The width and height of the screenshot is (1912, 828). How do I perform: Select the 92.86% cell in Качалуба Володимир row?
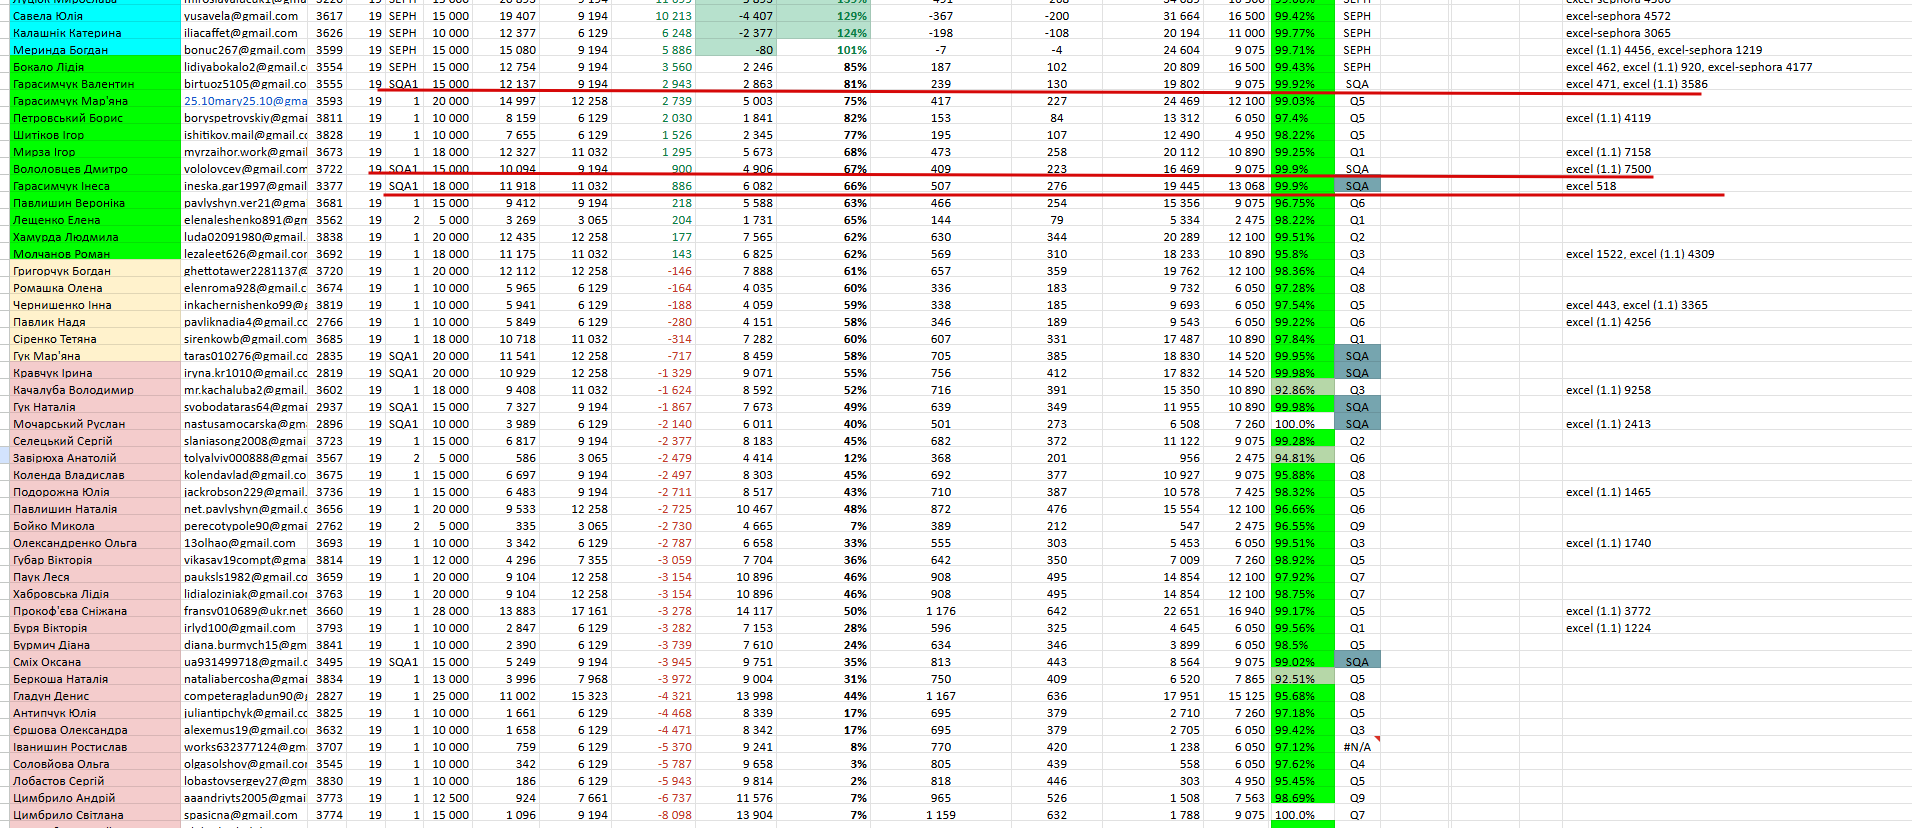[x=1302, y=390]
